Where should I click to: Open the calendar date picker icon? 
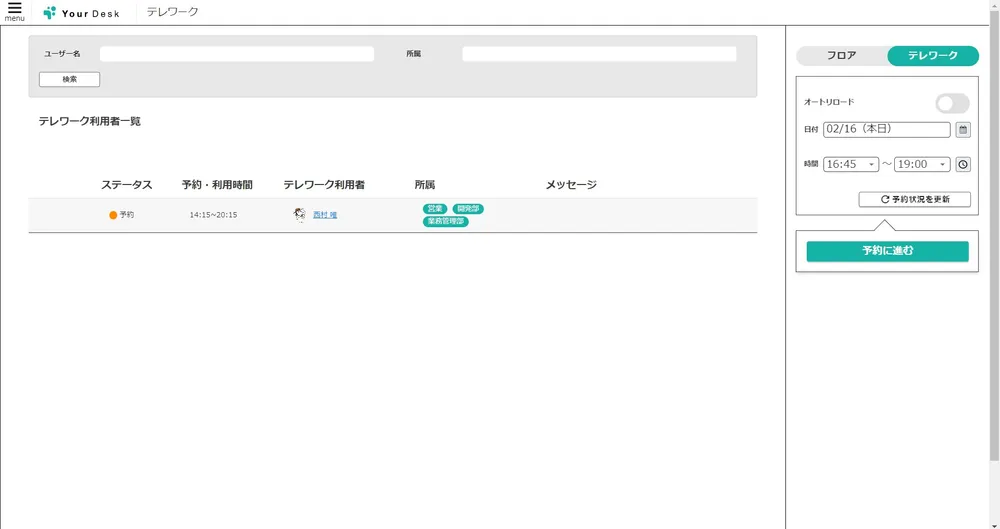pos(963,129)
